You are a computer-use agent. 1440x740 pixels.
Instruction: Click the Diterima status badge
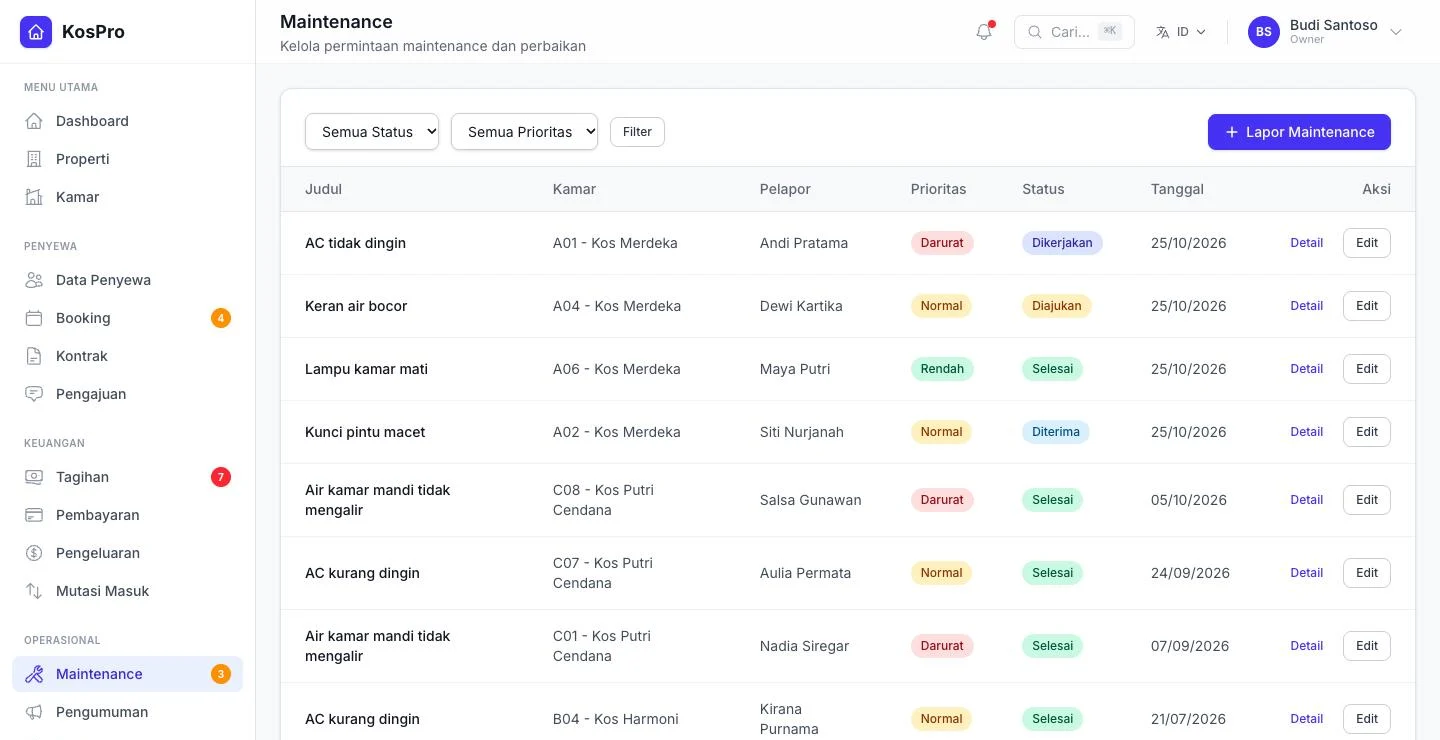pos(1056,432)
